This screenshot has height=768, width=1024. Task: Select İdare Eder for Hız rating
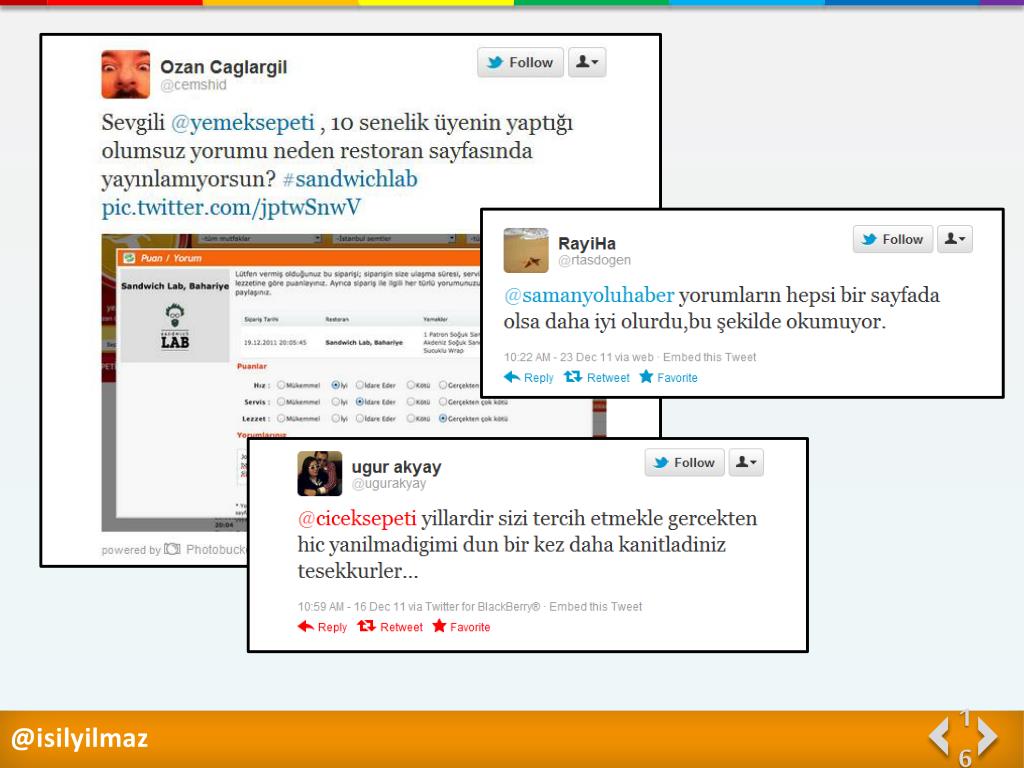(x=359, y=385)
